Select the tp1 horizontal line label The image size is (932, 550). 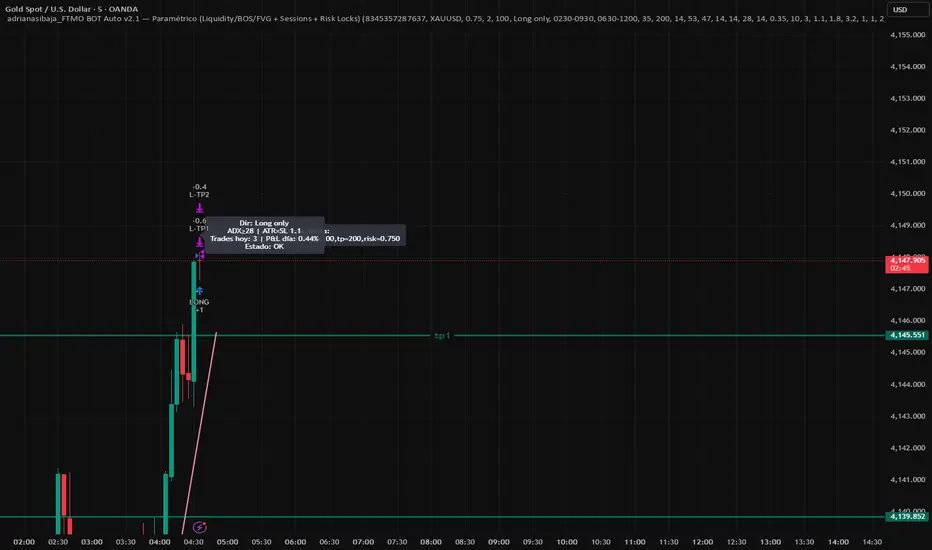(441, 336)
